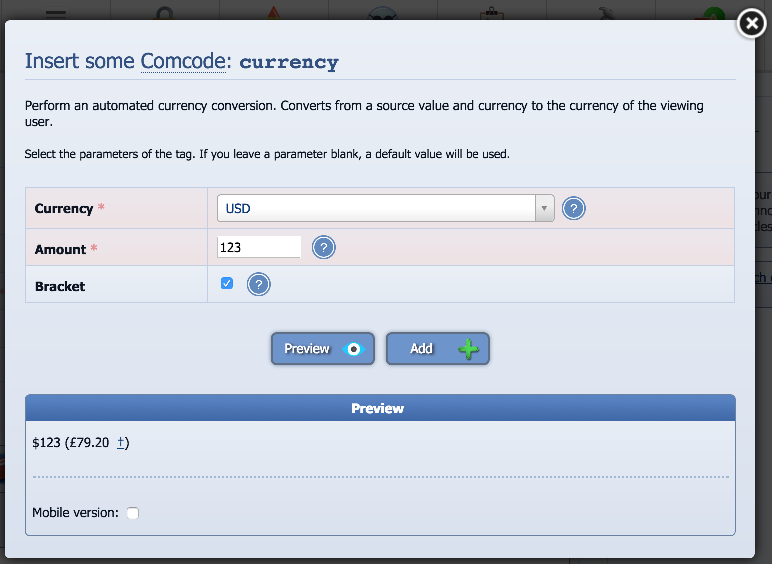Focus the Amount input field
This screenshot has height=564, width=772.
click(258, 247)
